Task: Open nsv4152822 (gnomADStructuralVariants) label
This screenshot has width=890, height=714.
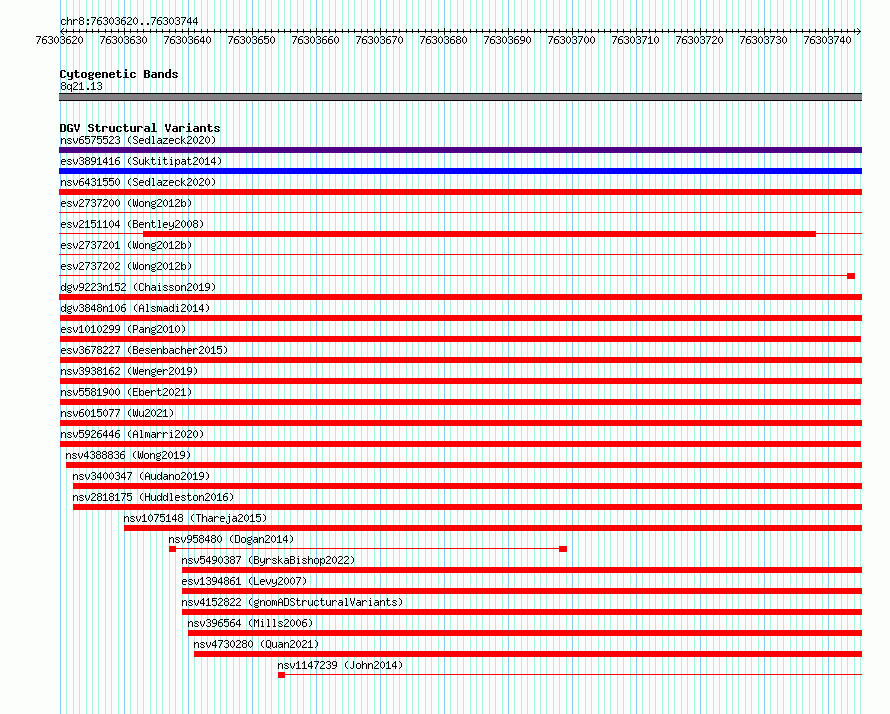Action: click(x=292, y=602)
